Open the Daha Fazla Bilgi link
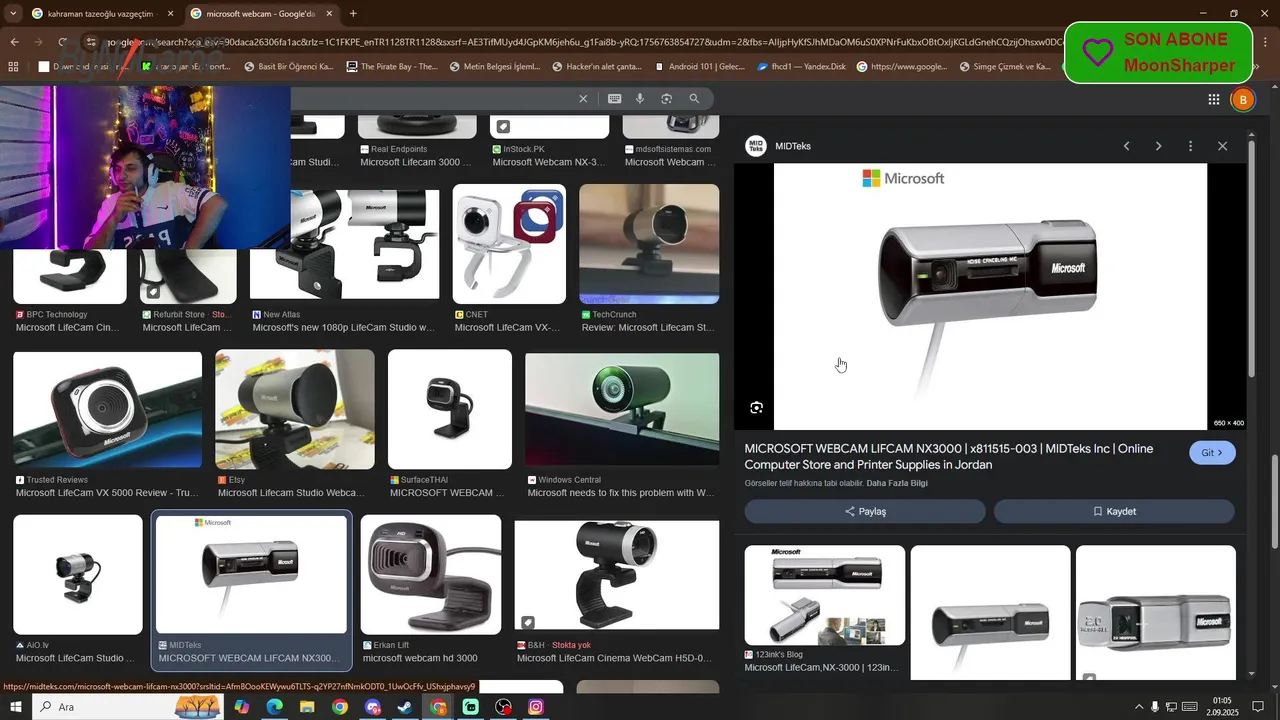The height and width of the screenshot is (720, 1280). tap(897, 483)
